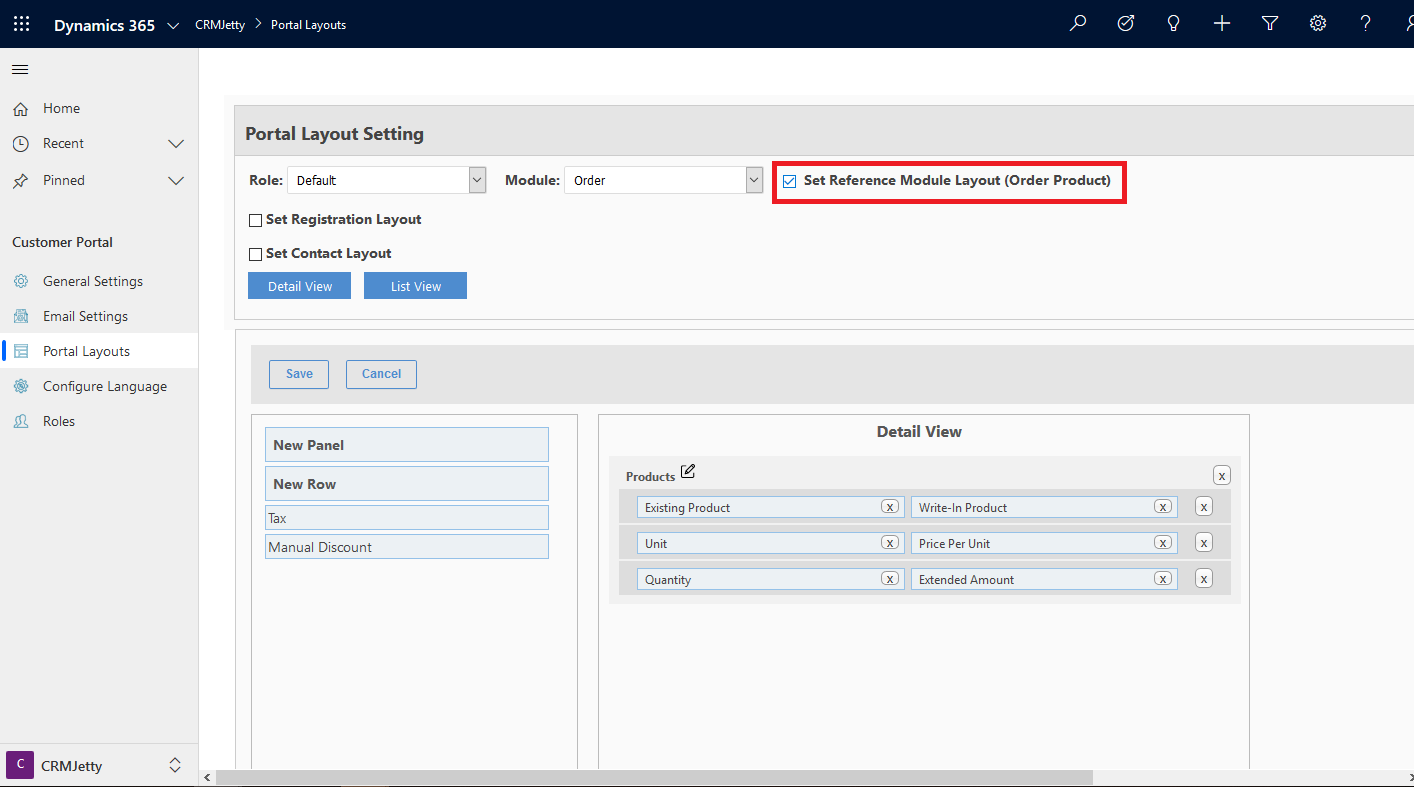The image size is (1414, 787).
Task: Click the pencil edit icon beside Products
Action: [688, 472]
